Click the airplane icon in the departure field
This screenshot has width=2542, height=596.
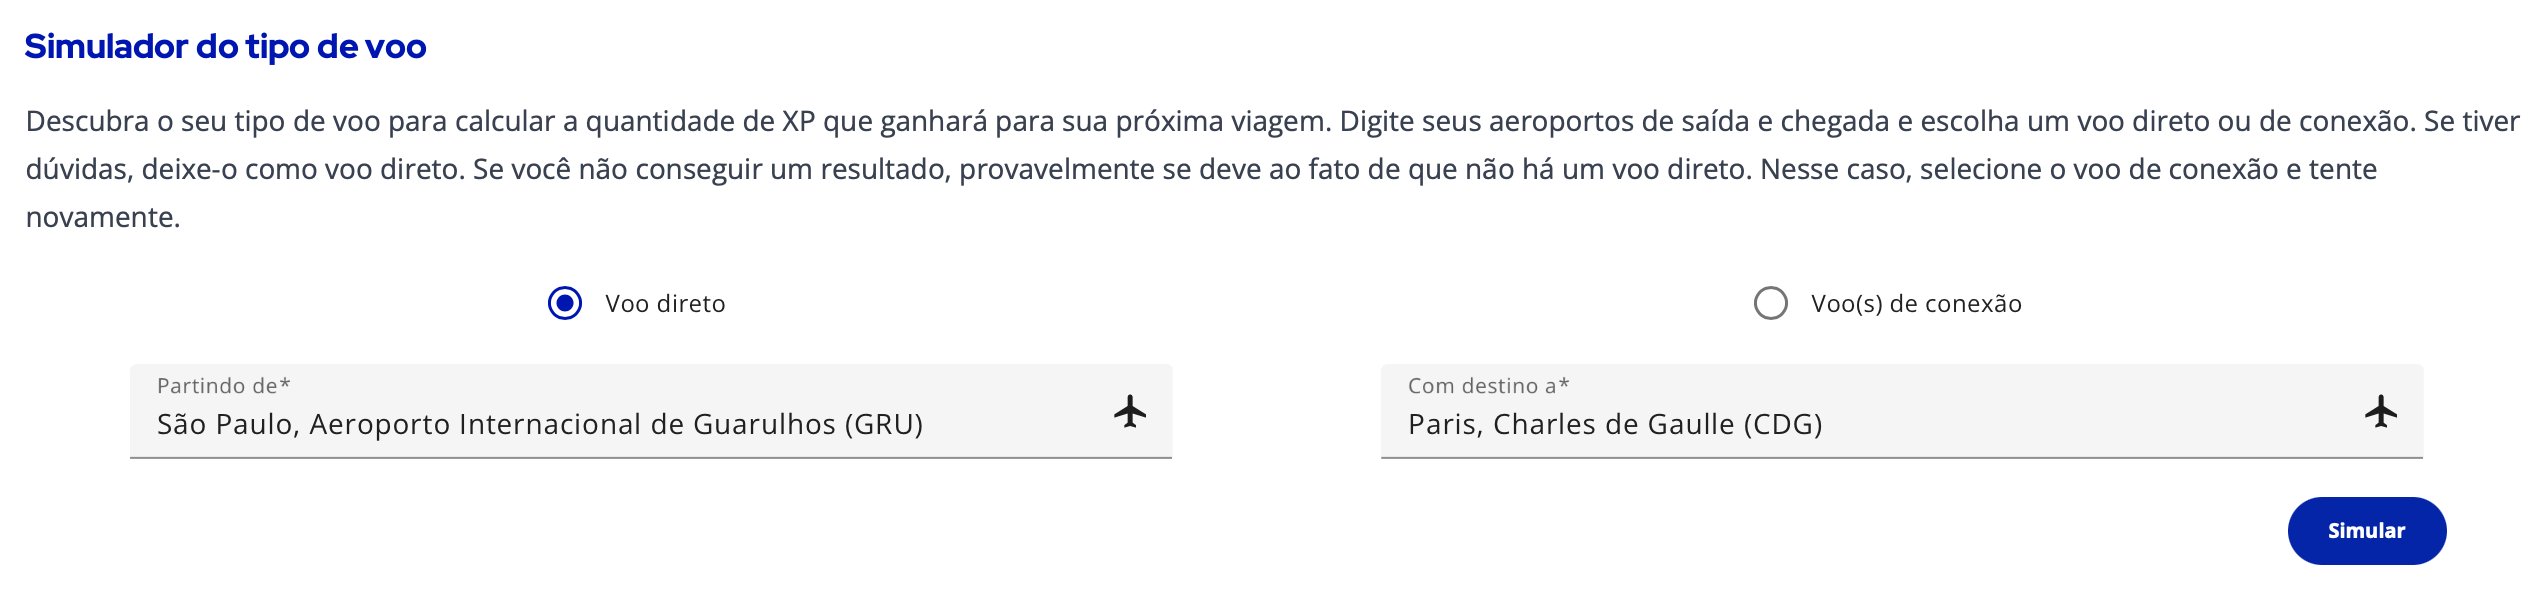[x=1130, y=411]
